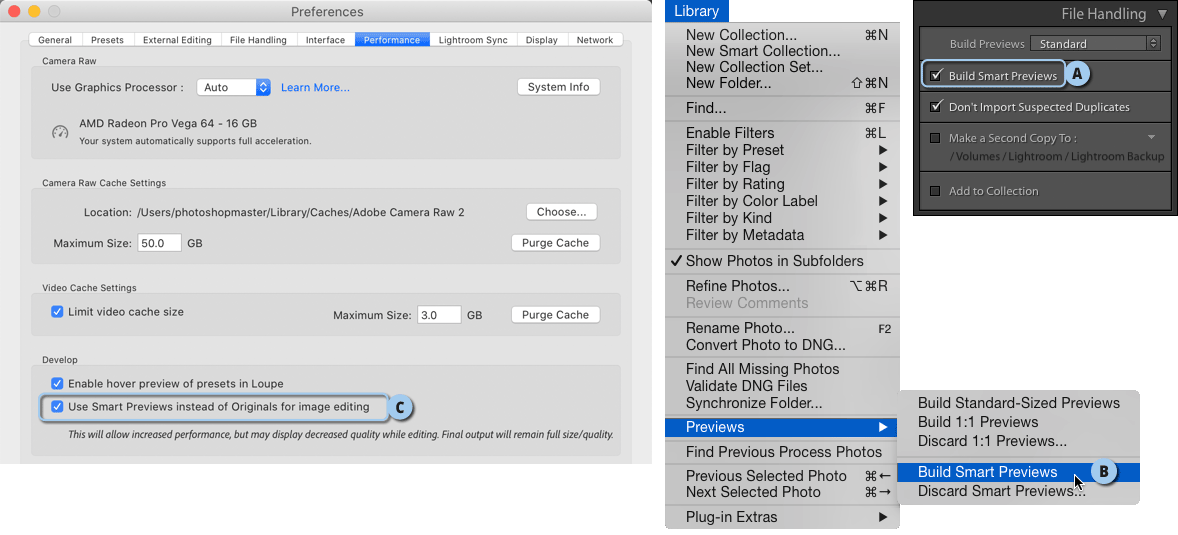
Task: Choose Build Standard-Sized Previews
Action: coord(1019,404)
